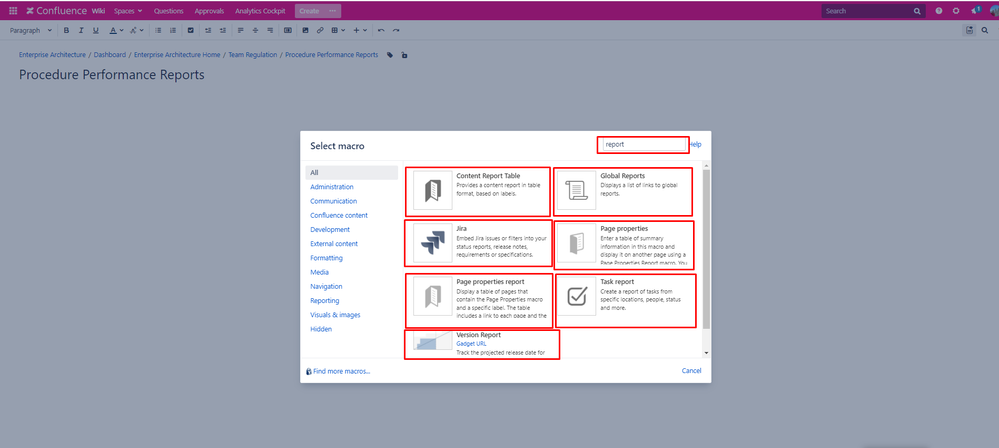Open Approvals in top navigation
Image resolution: width=999 pixels, height=448 pixels.
[x=209, y=11]
